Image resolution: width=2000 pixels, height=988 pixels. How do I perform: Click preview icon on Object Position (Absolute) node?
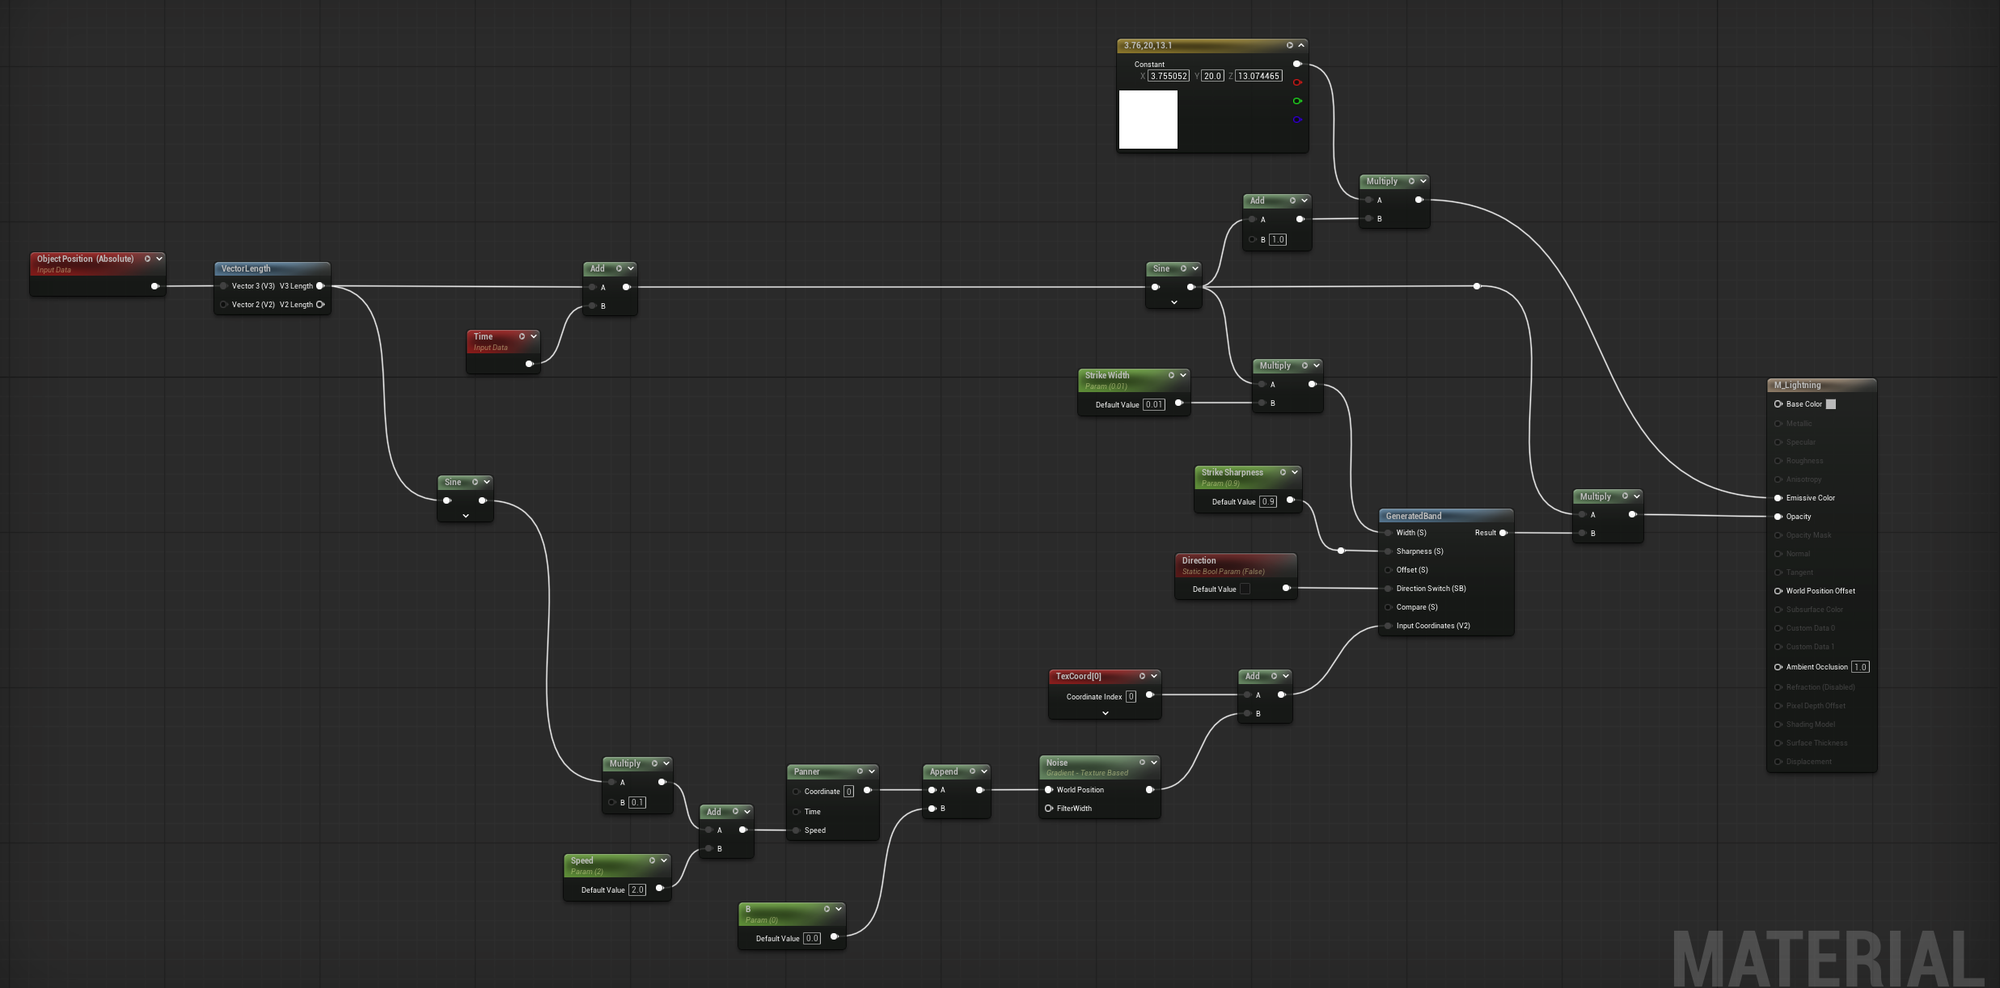[x=147, y=259]
